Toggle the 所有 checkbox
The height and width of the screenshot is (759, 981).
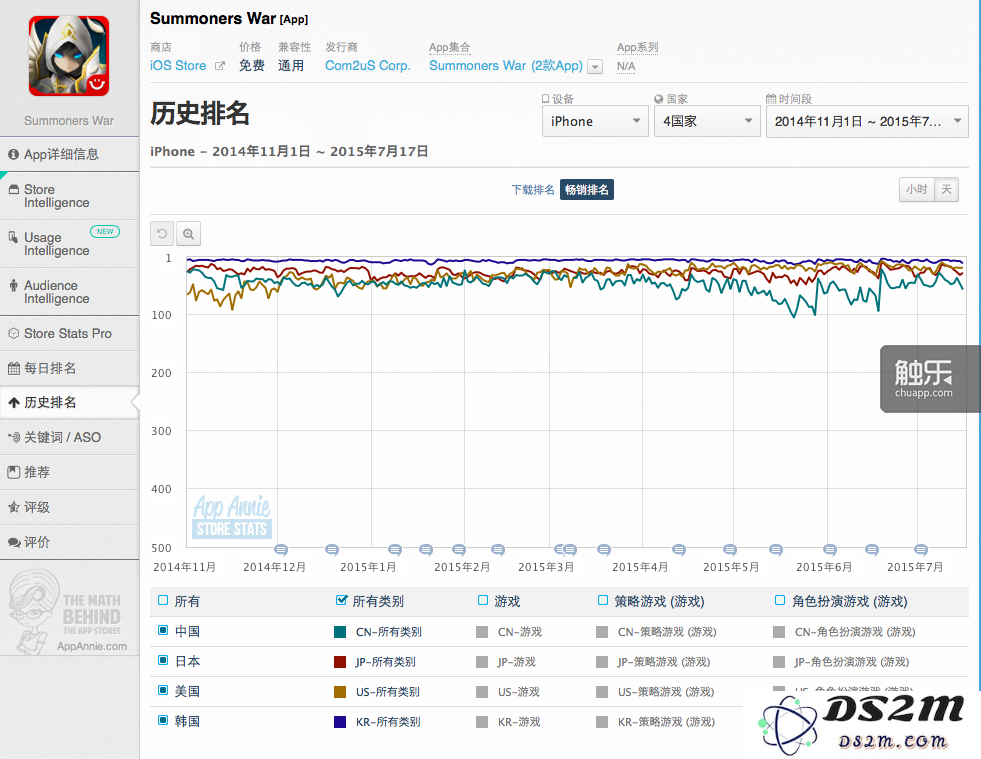pos(163,601)
